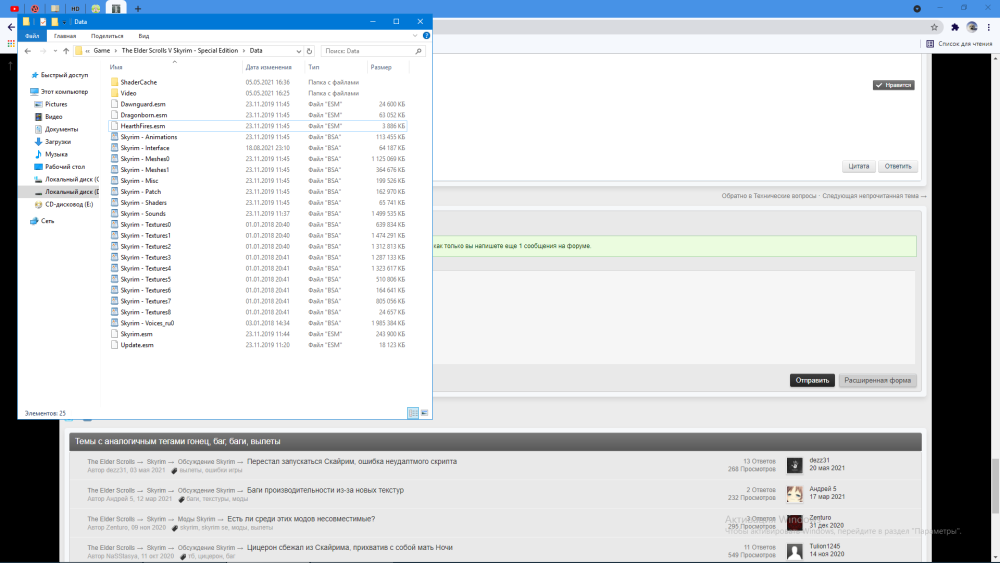Select Видео in navigation pane
The height and width of the screenshot is (563, 1000).
coord(48,117)
